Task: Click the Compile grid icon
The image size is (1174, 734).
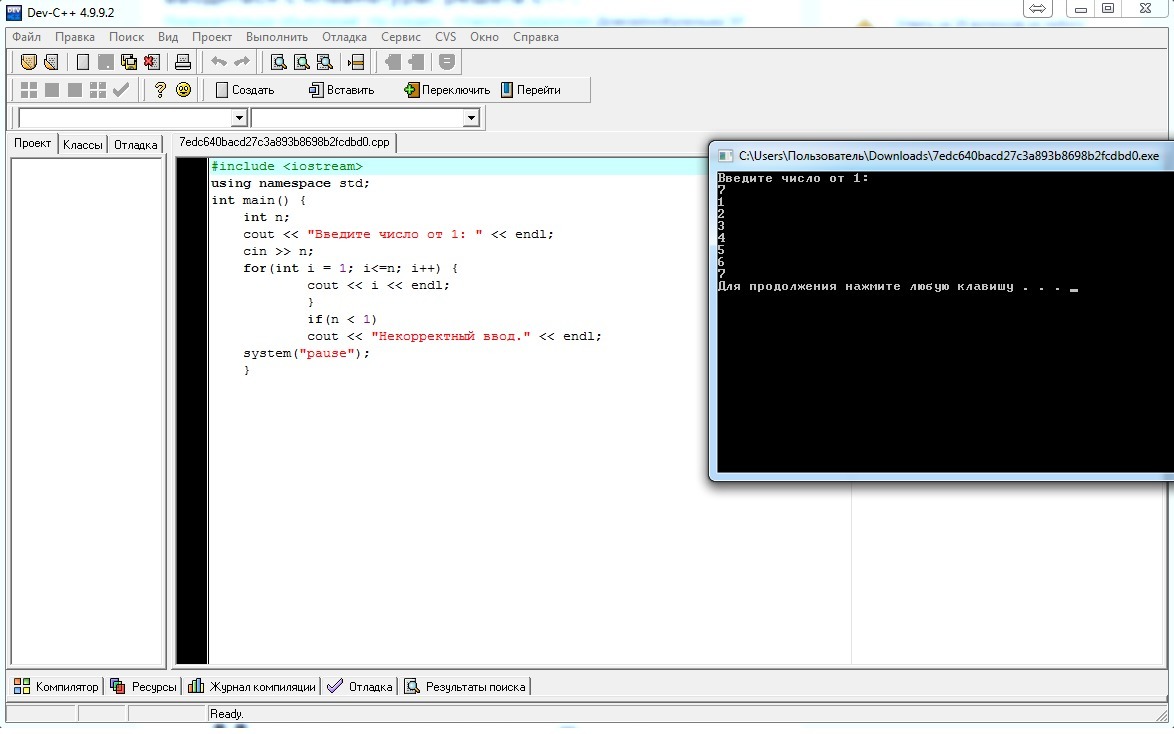Action: coord(29,90)
